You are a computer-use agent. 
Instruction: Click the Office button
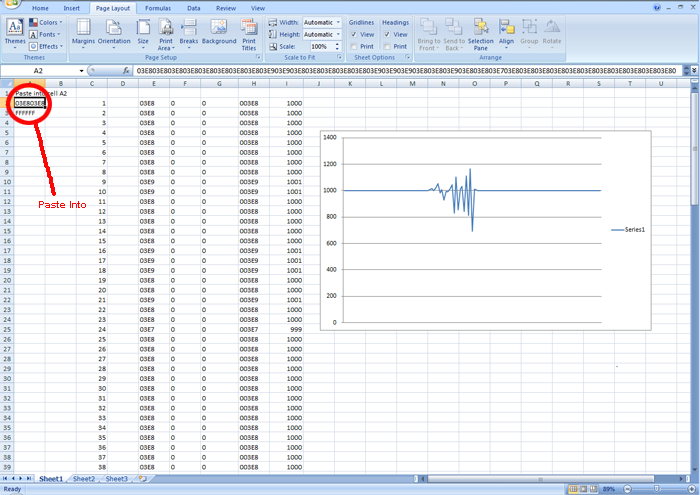[11, 4]
